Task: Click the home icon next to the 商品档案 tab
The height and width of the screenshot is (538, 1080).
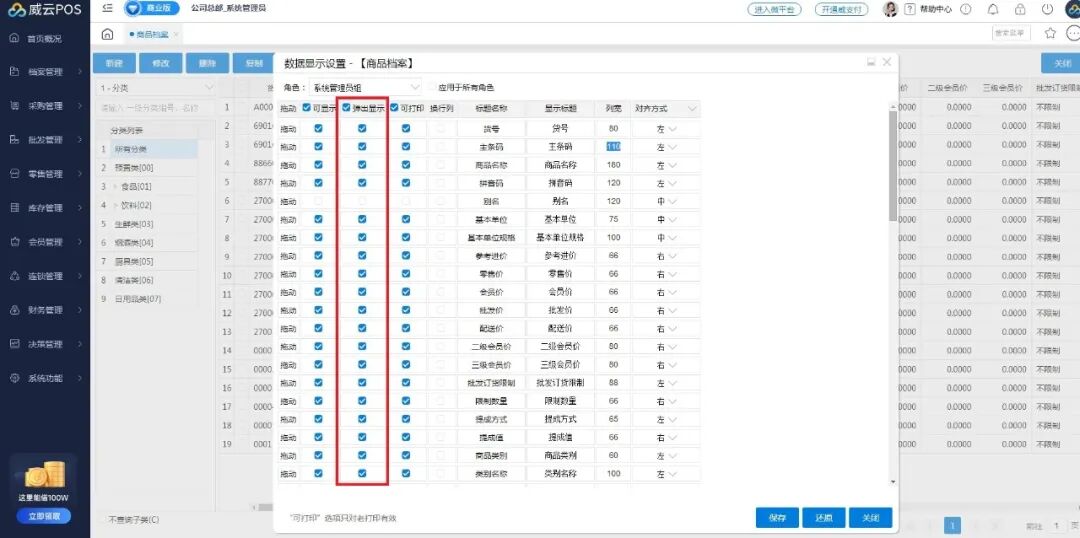Action: point(107,34)
